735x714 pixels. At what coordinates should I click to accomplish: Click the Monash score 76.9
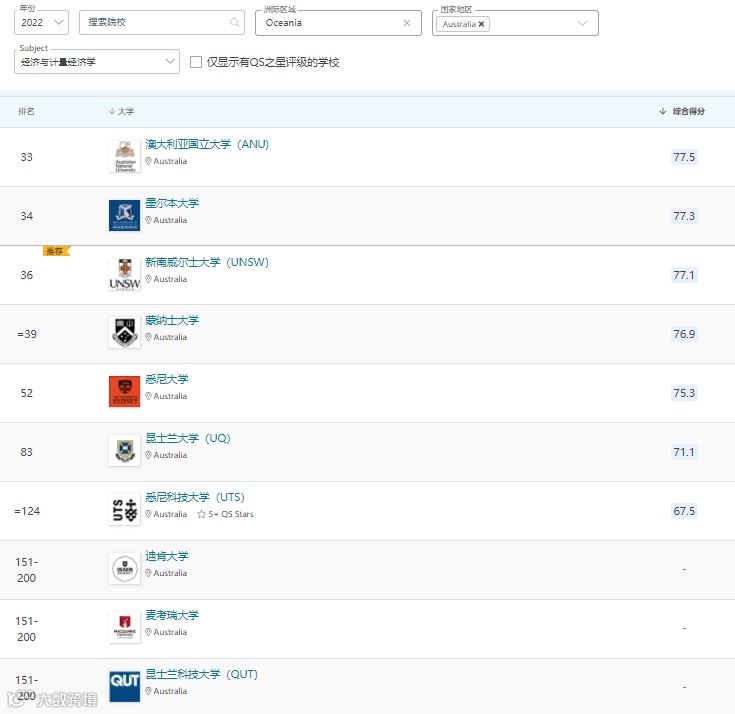point(684,334)
